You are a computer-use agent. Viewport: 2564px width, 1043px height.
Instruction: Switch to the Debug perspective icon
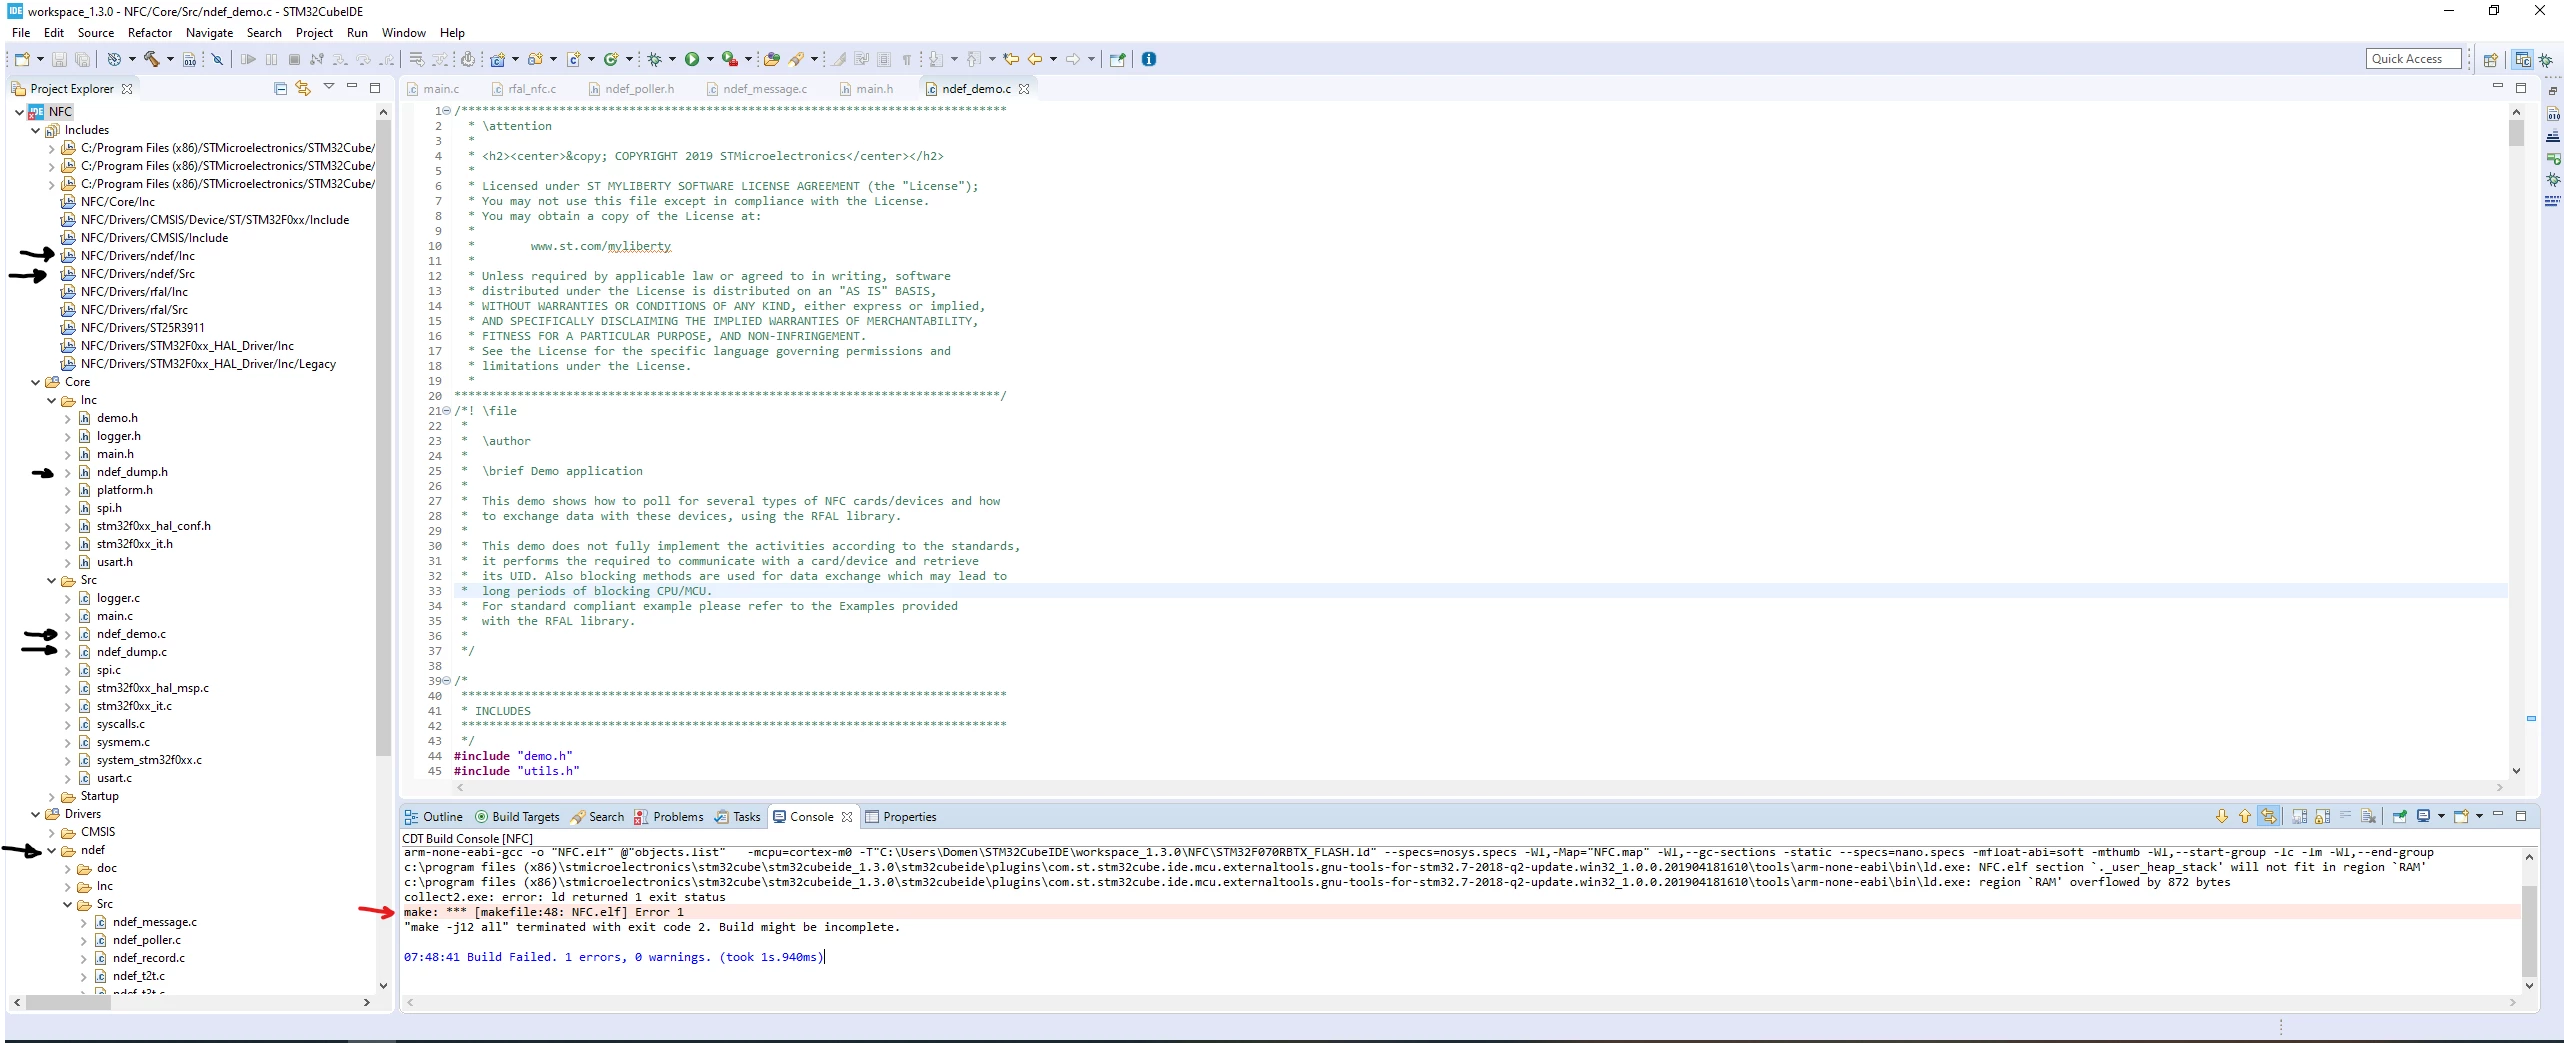click(2546, 60)
